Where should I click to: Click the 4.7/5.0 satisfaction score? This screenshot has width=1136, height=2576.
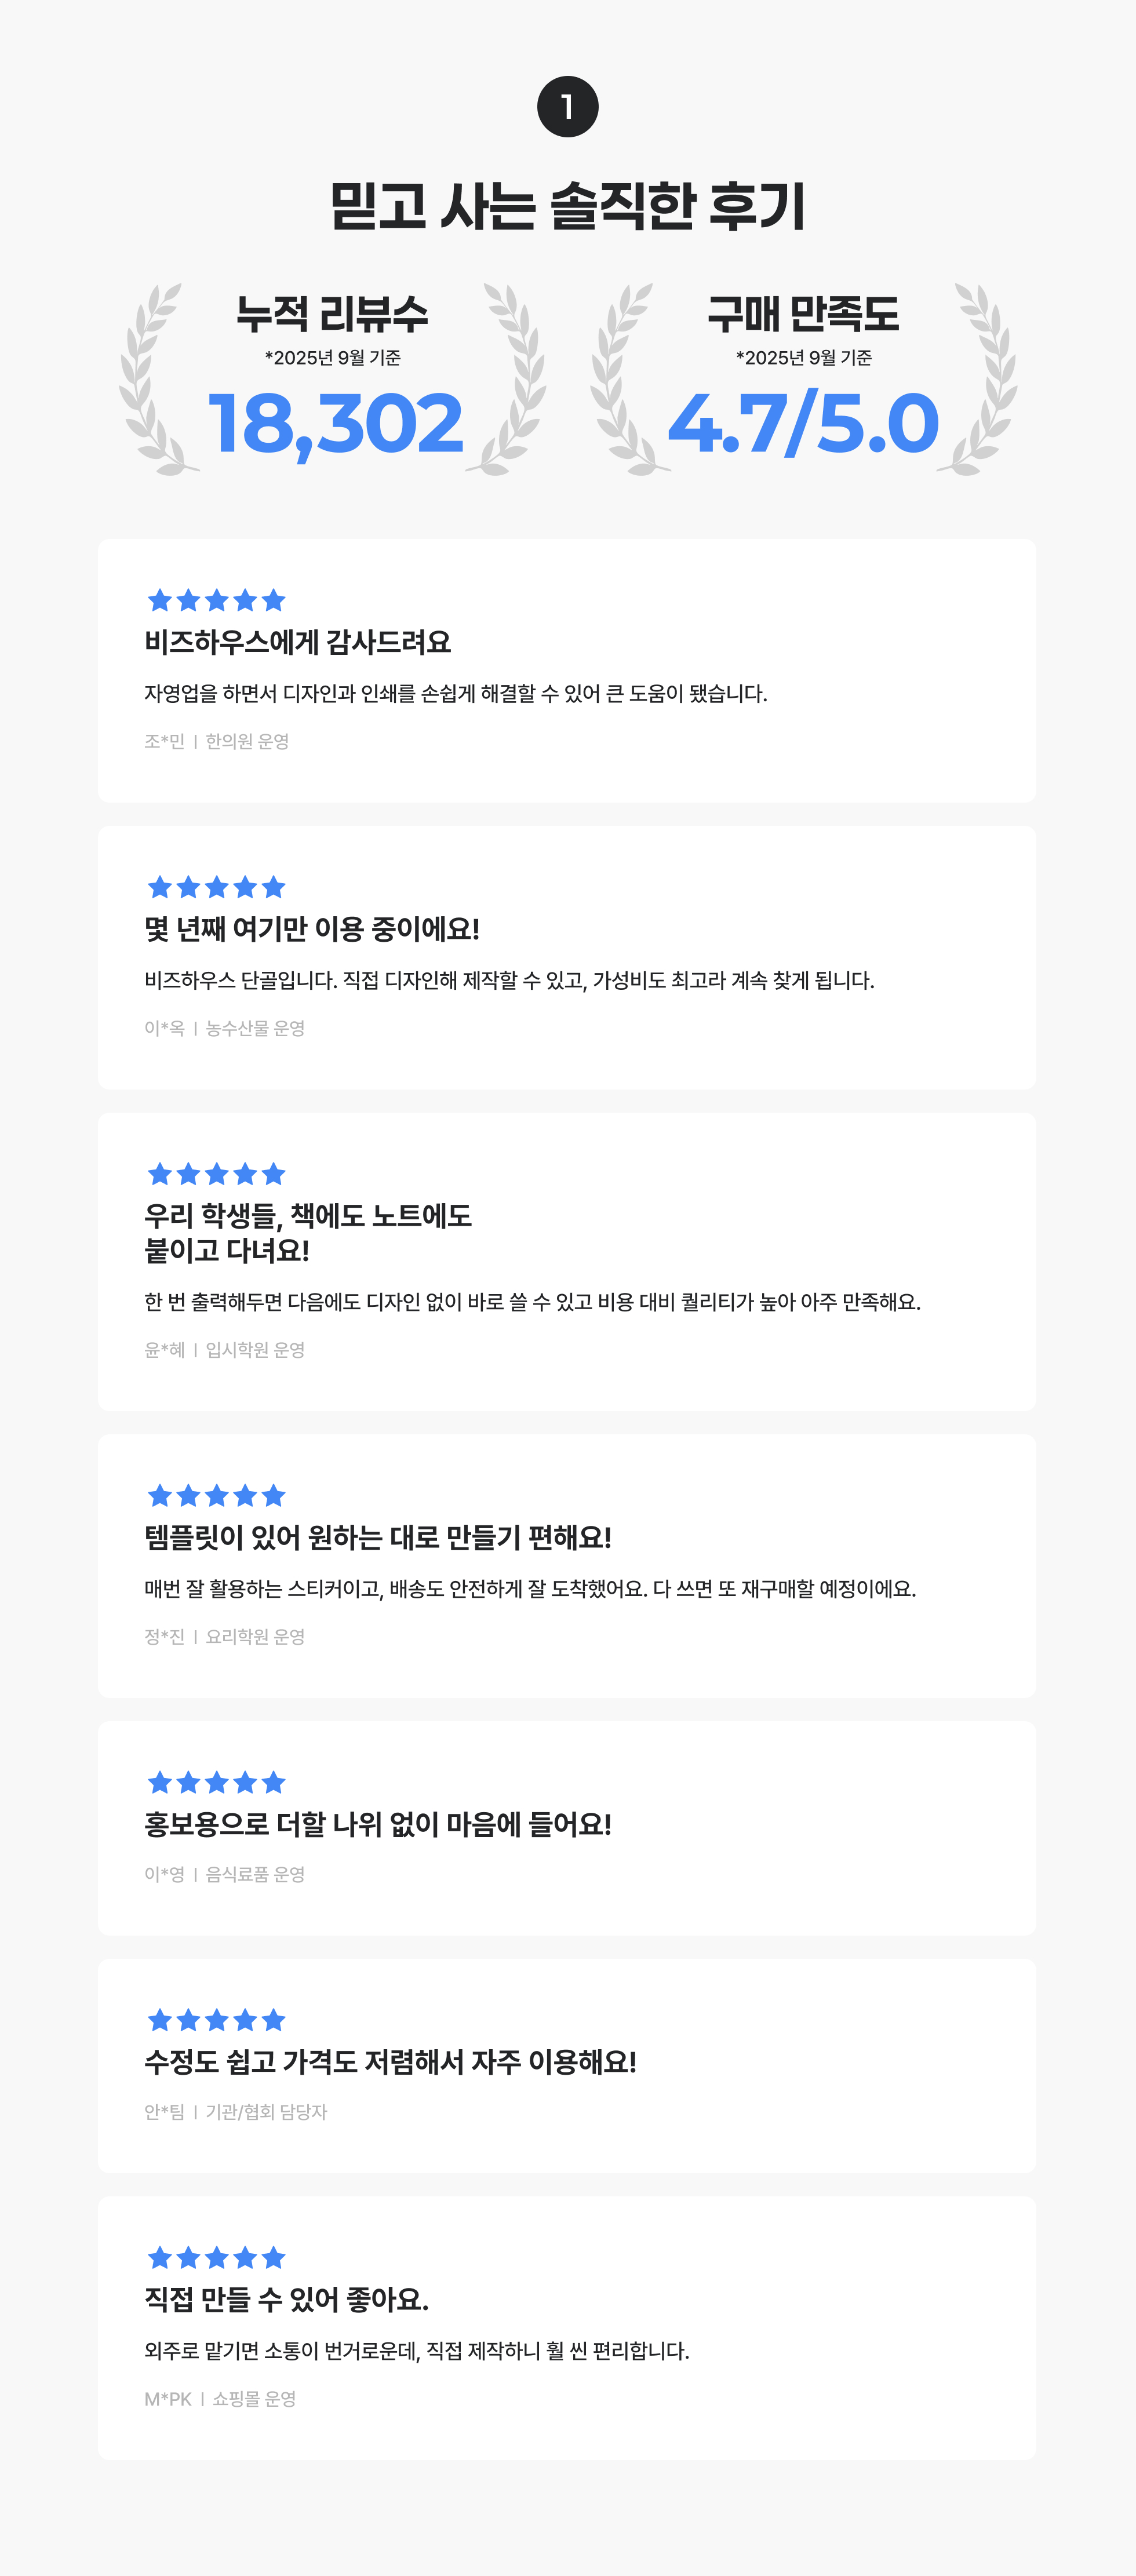click(803, 424)
